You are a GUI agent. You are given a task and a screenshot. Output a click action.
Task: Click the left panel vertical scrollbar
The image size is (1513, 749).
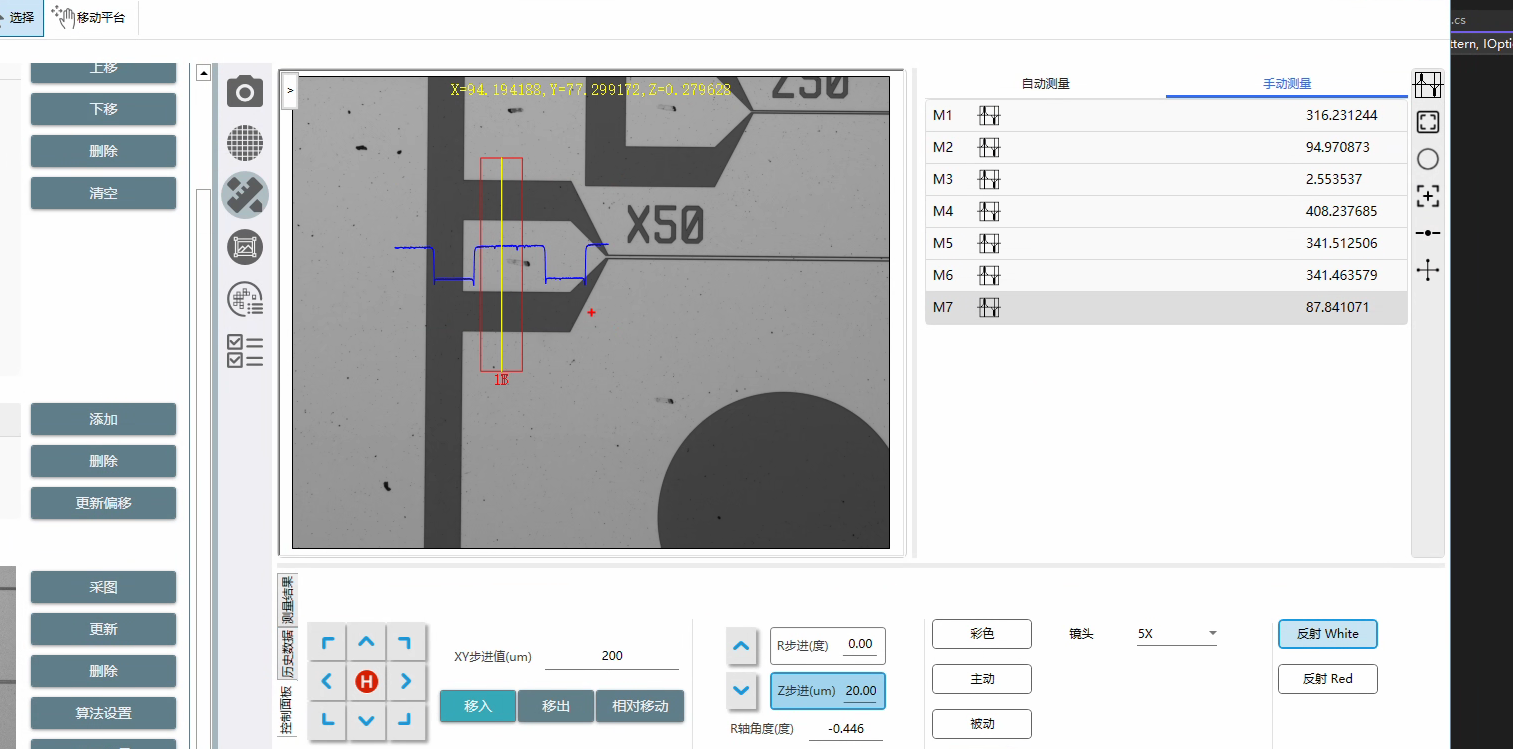click(x=203, y=400)
